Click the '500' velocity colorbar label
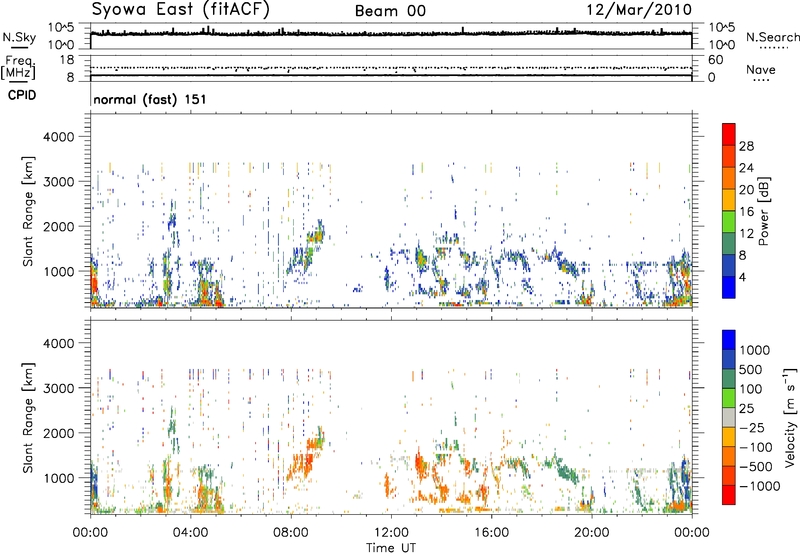This screenshot has width=800, height=554. 750,370
